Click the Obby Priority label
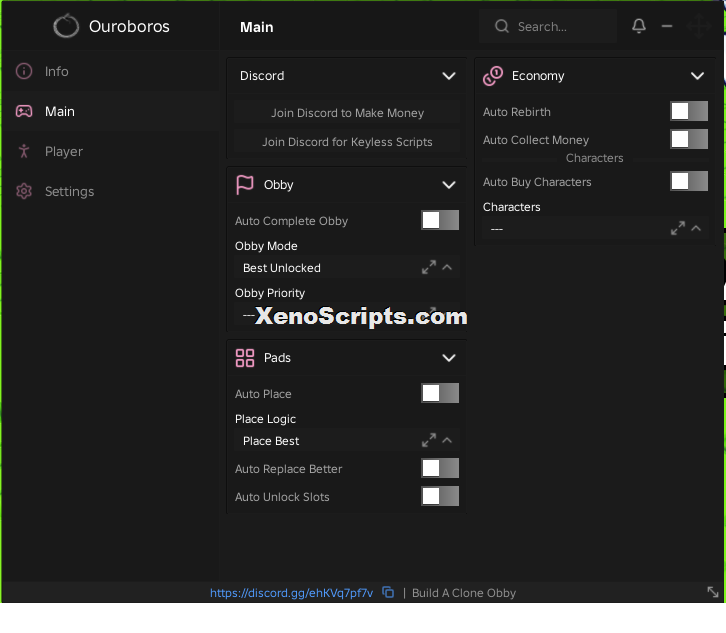This screenshot has height=633, width=726. [269, 293]
